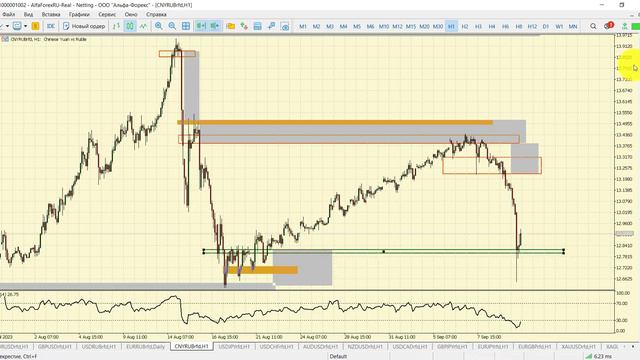640x360 pixels.
Task: Select the green horizontal line's center handle
Action: tap(383, 252)
